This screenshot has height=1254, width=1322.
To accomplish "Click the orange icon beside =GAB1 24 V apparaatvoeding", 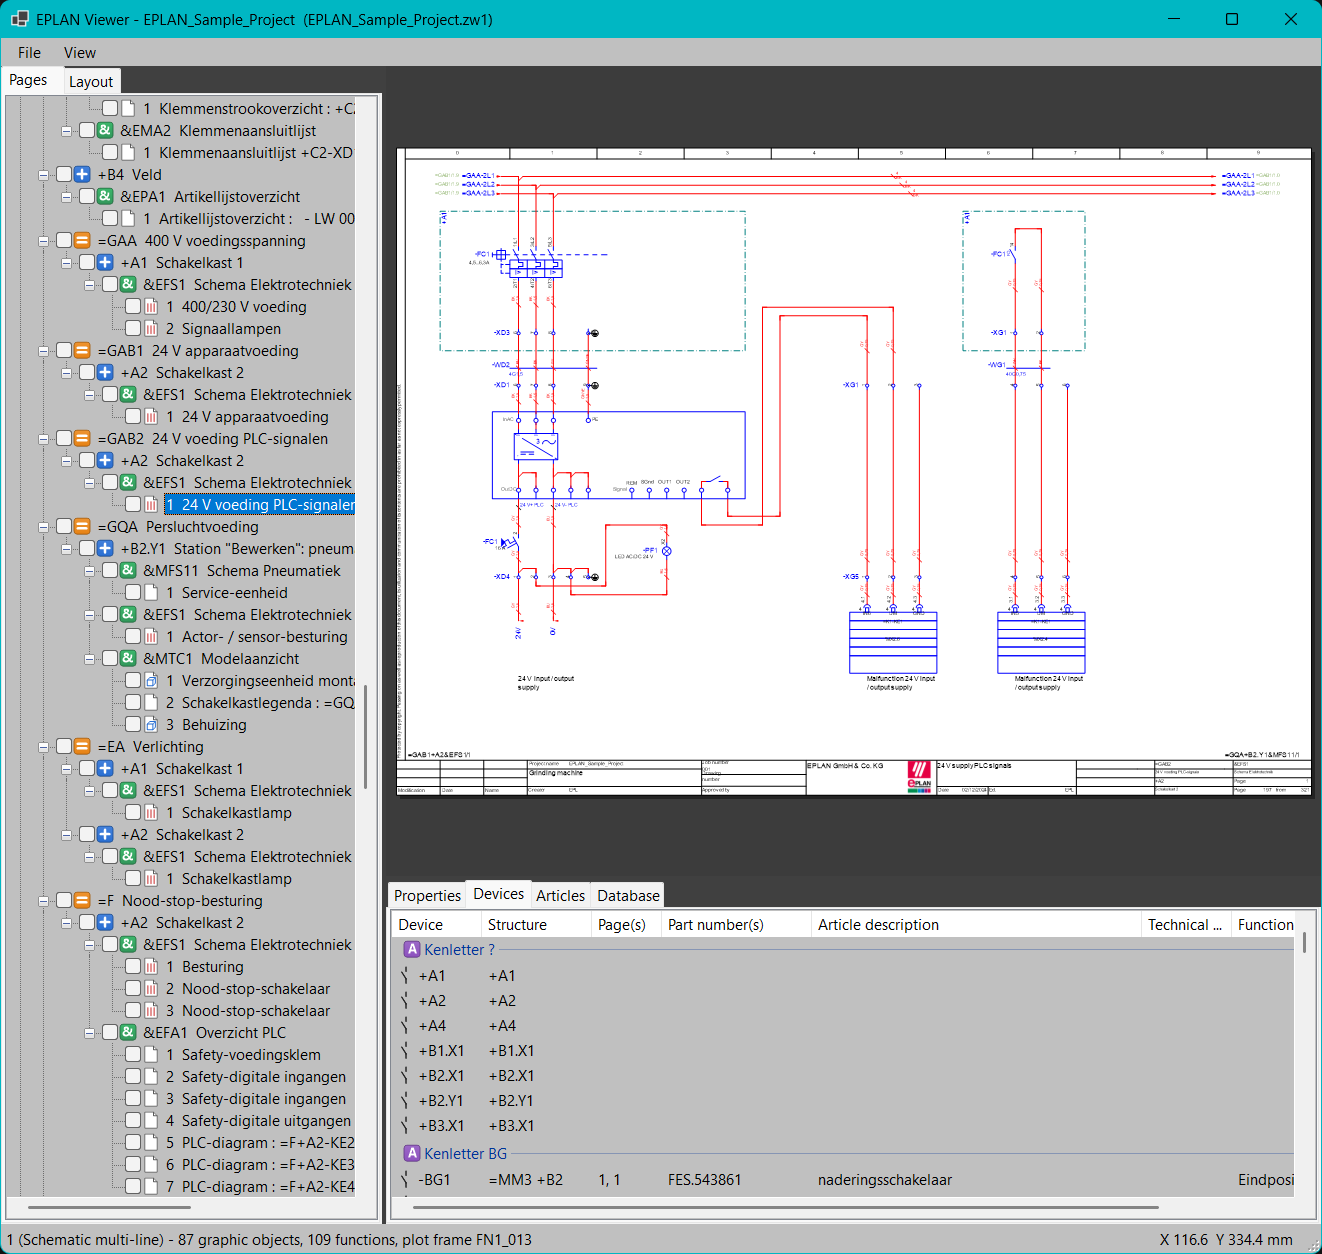I will pyautogui.click(x=82, y=351).
